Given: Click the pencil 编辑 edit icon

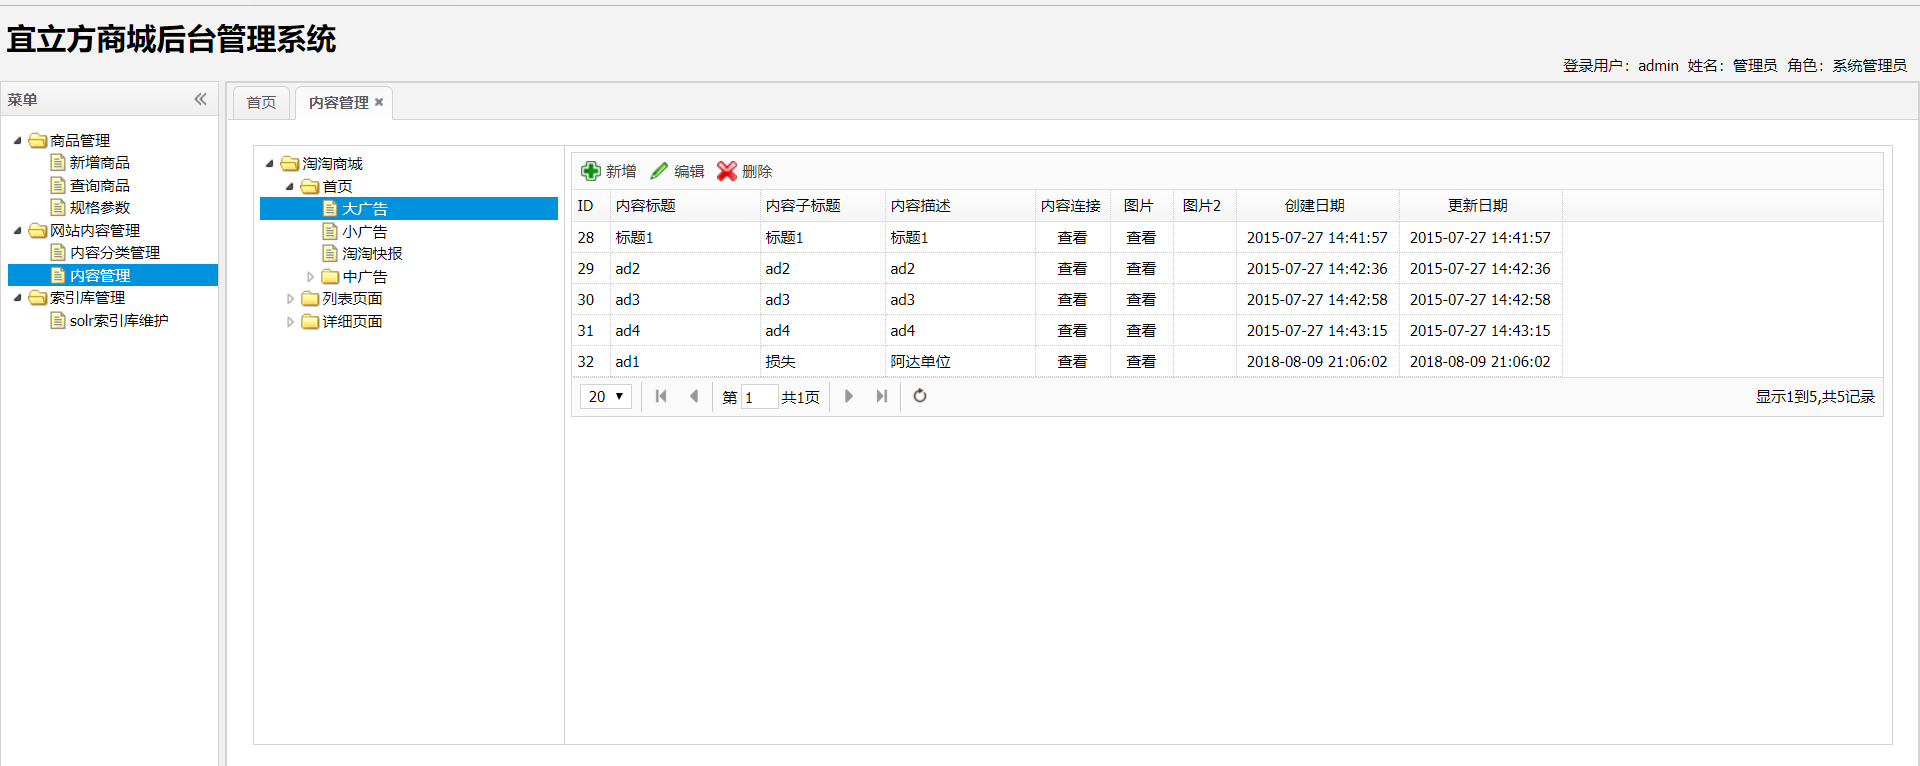Looking at the screenshot, I should pos(659,171).
